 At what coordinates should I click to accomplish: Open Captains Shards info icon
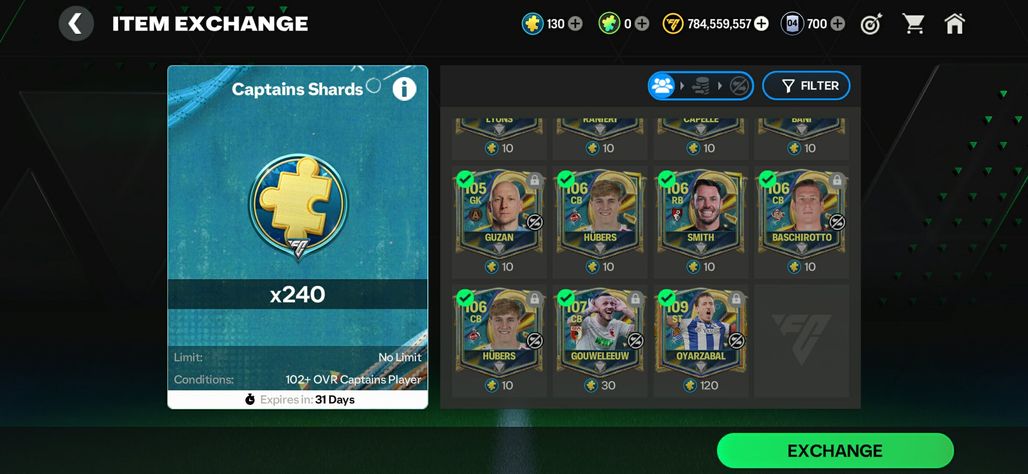[405, 88]
